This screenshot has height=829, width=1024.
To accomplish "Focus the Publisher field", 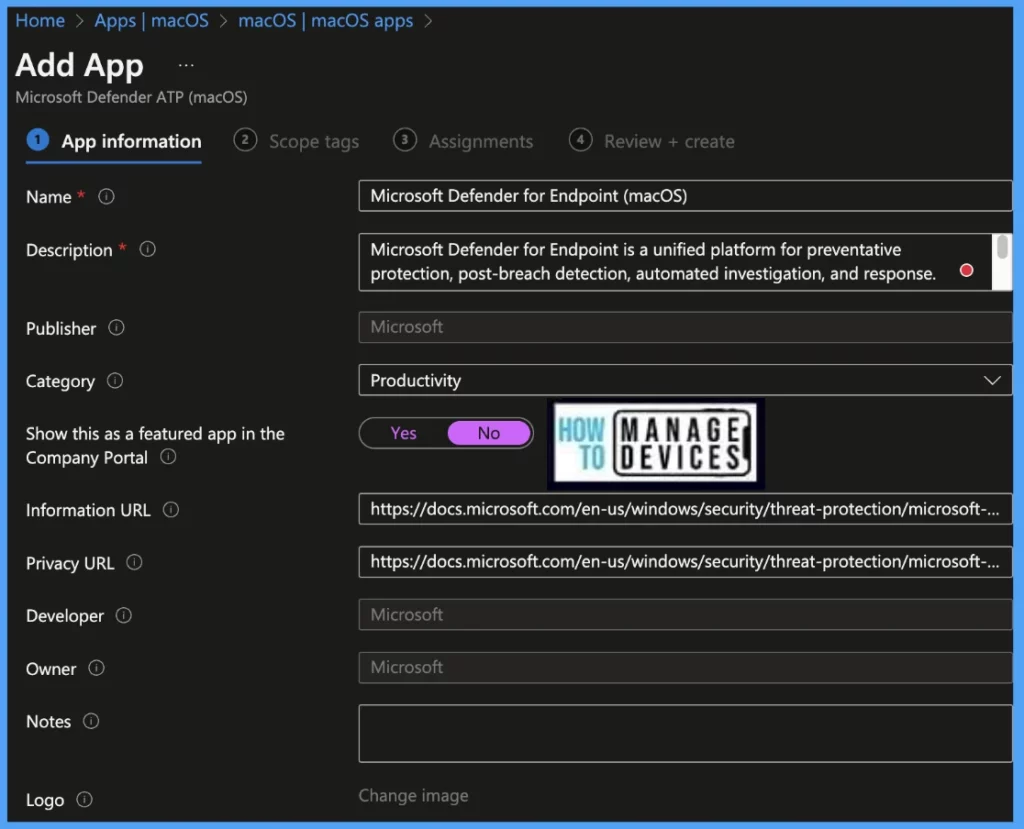I will [x=685, y=327].
